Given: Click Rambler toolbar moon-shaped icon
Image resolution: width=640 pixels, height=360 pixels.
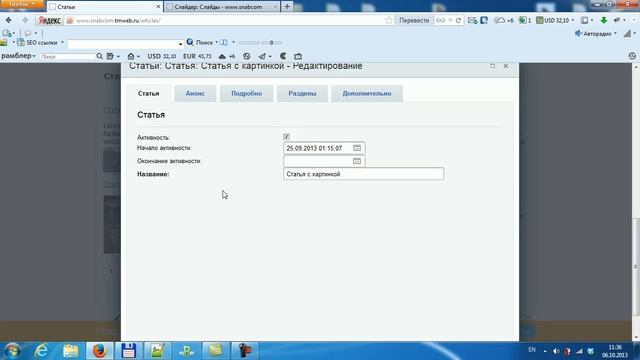Looking at the screenshot, I should pyautogui.click(x=283, y=56).
